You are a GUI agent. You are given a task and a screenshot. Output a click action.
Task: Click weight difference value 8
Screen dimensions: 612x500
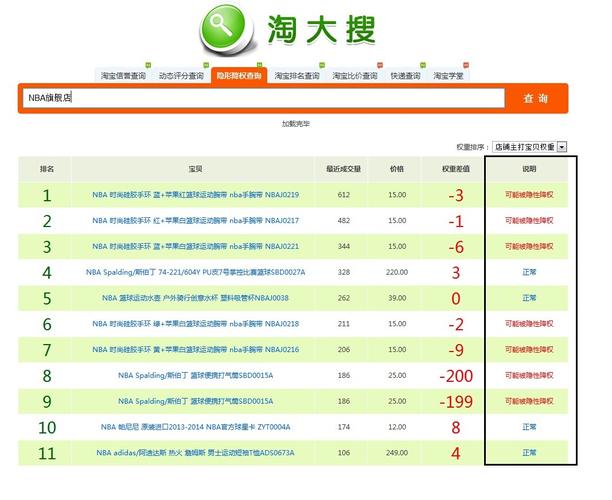(456, 427)
